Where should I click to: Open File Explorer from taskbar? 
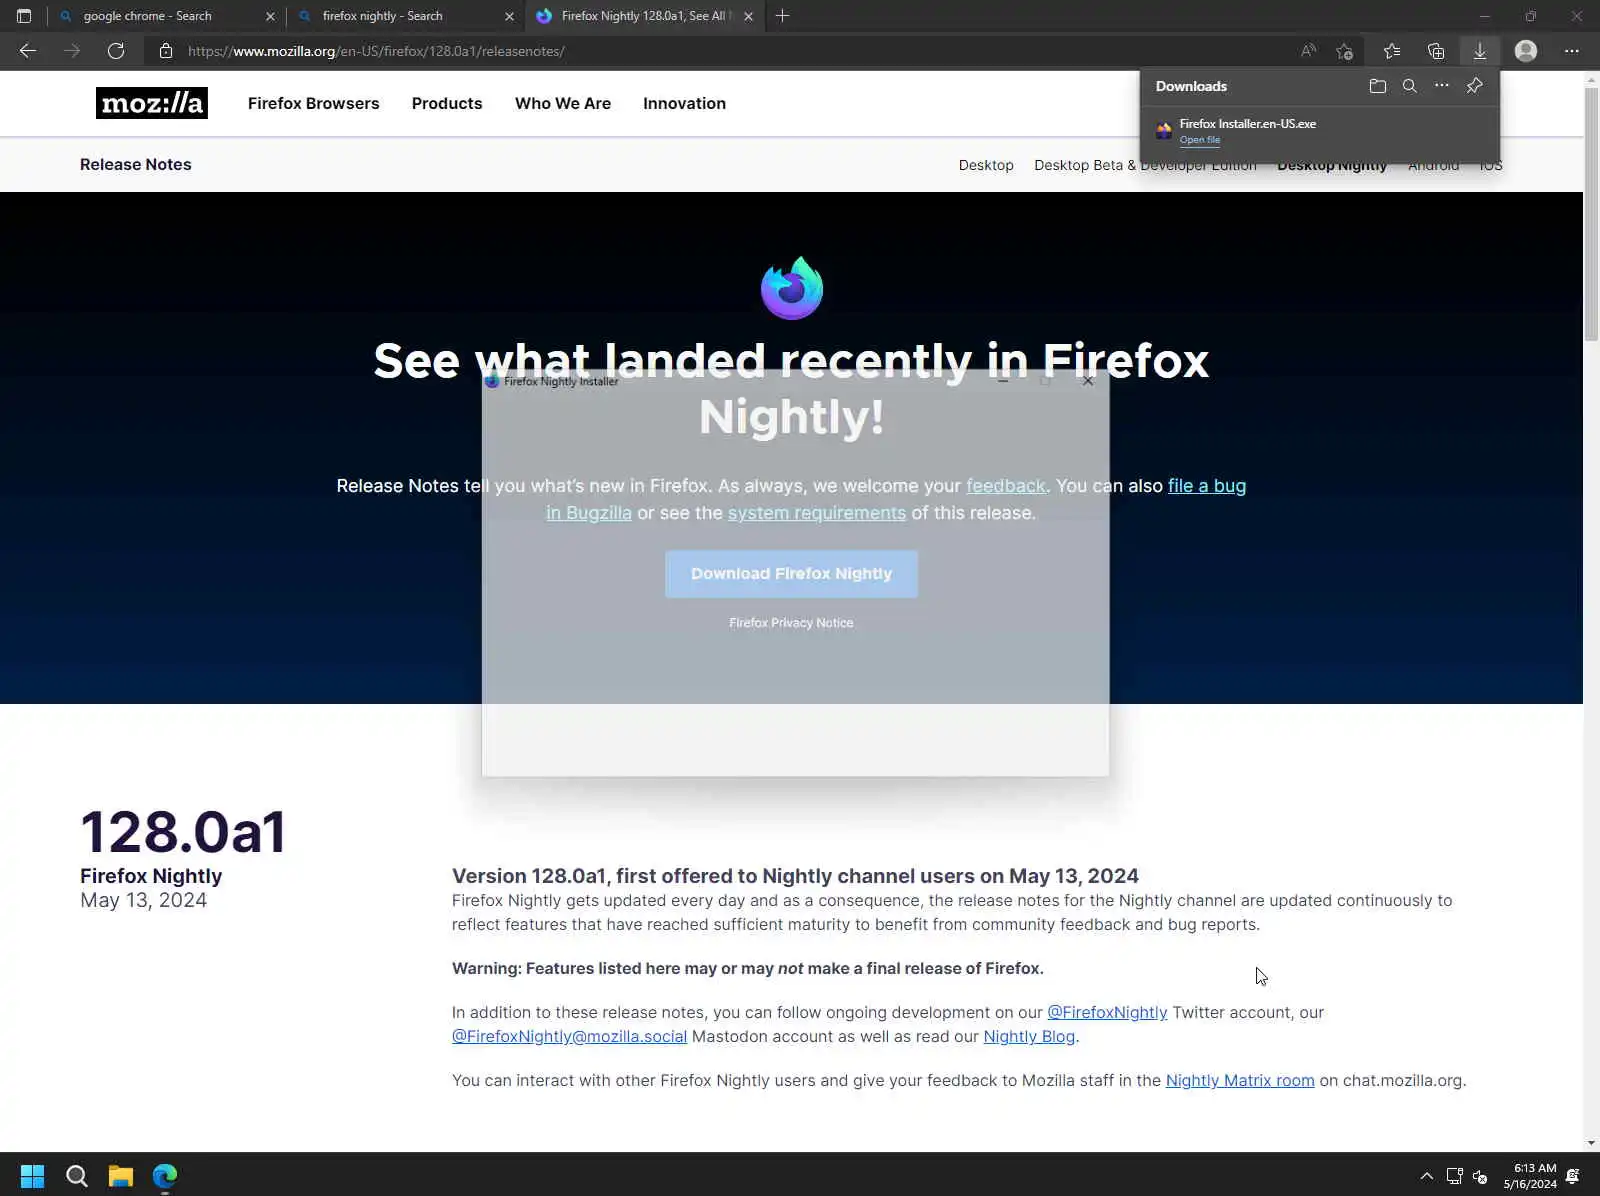[x=121, y=1176]
